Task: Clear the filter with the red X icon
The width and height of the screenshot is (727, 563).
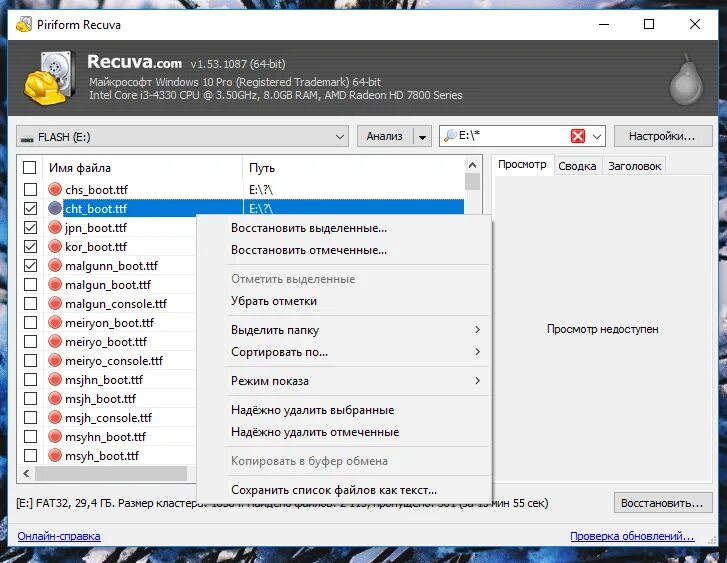Action: coord(578,136)
